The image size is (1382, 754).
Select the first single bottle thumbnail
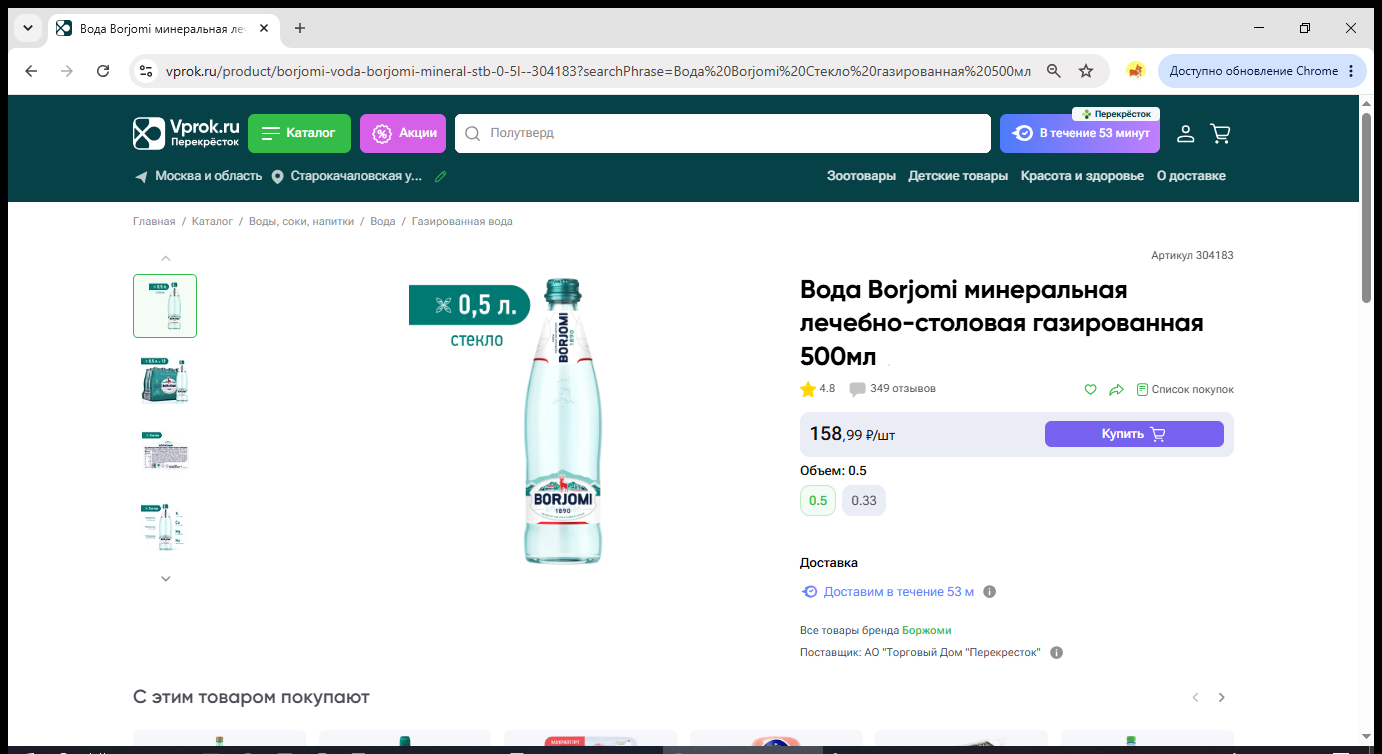click(165, 306)
